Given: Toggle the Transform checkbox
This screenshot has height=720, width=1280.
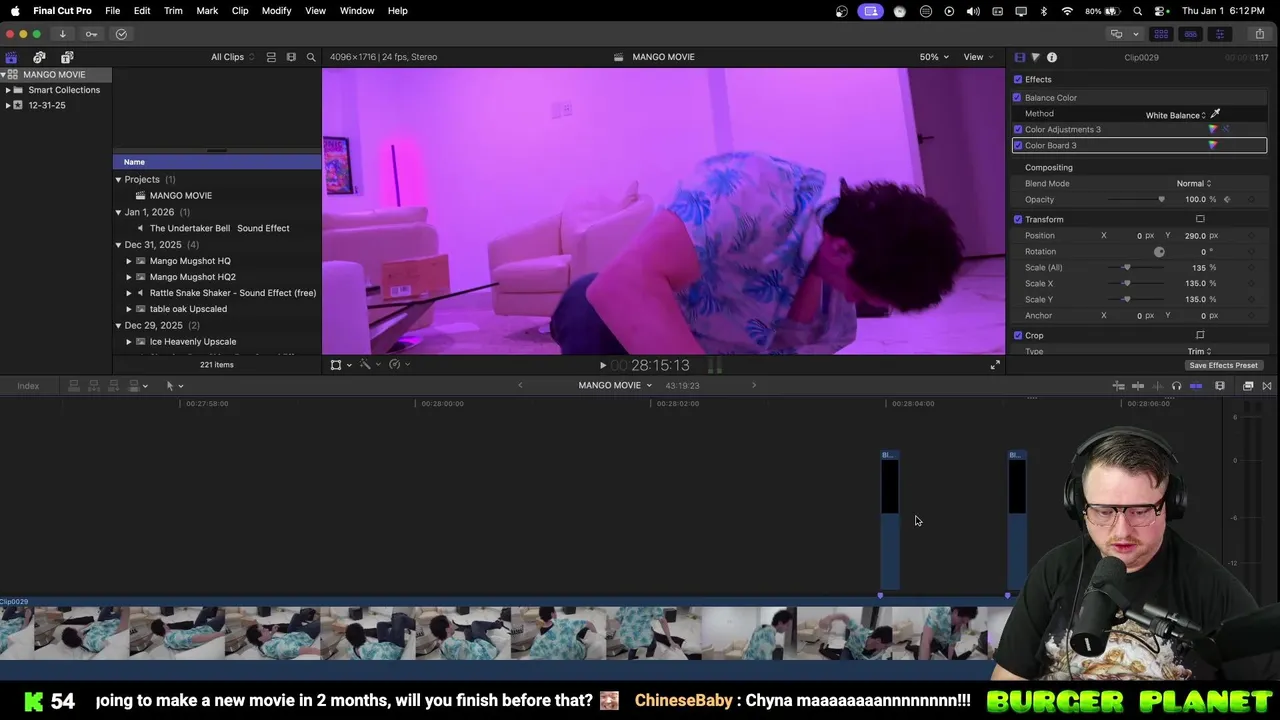Looking at the screenshot, I should click(x=1018, y=219).
